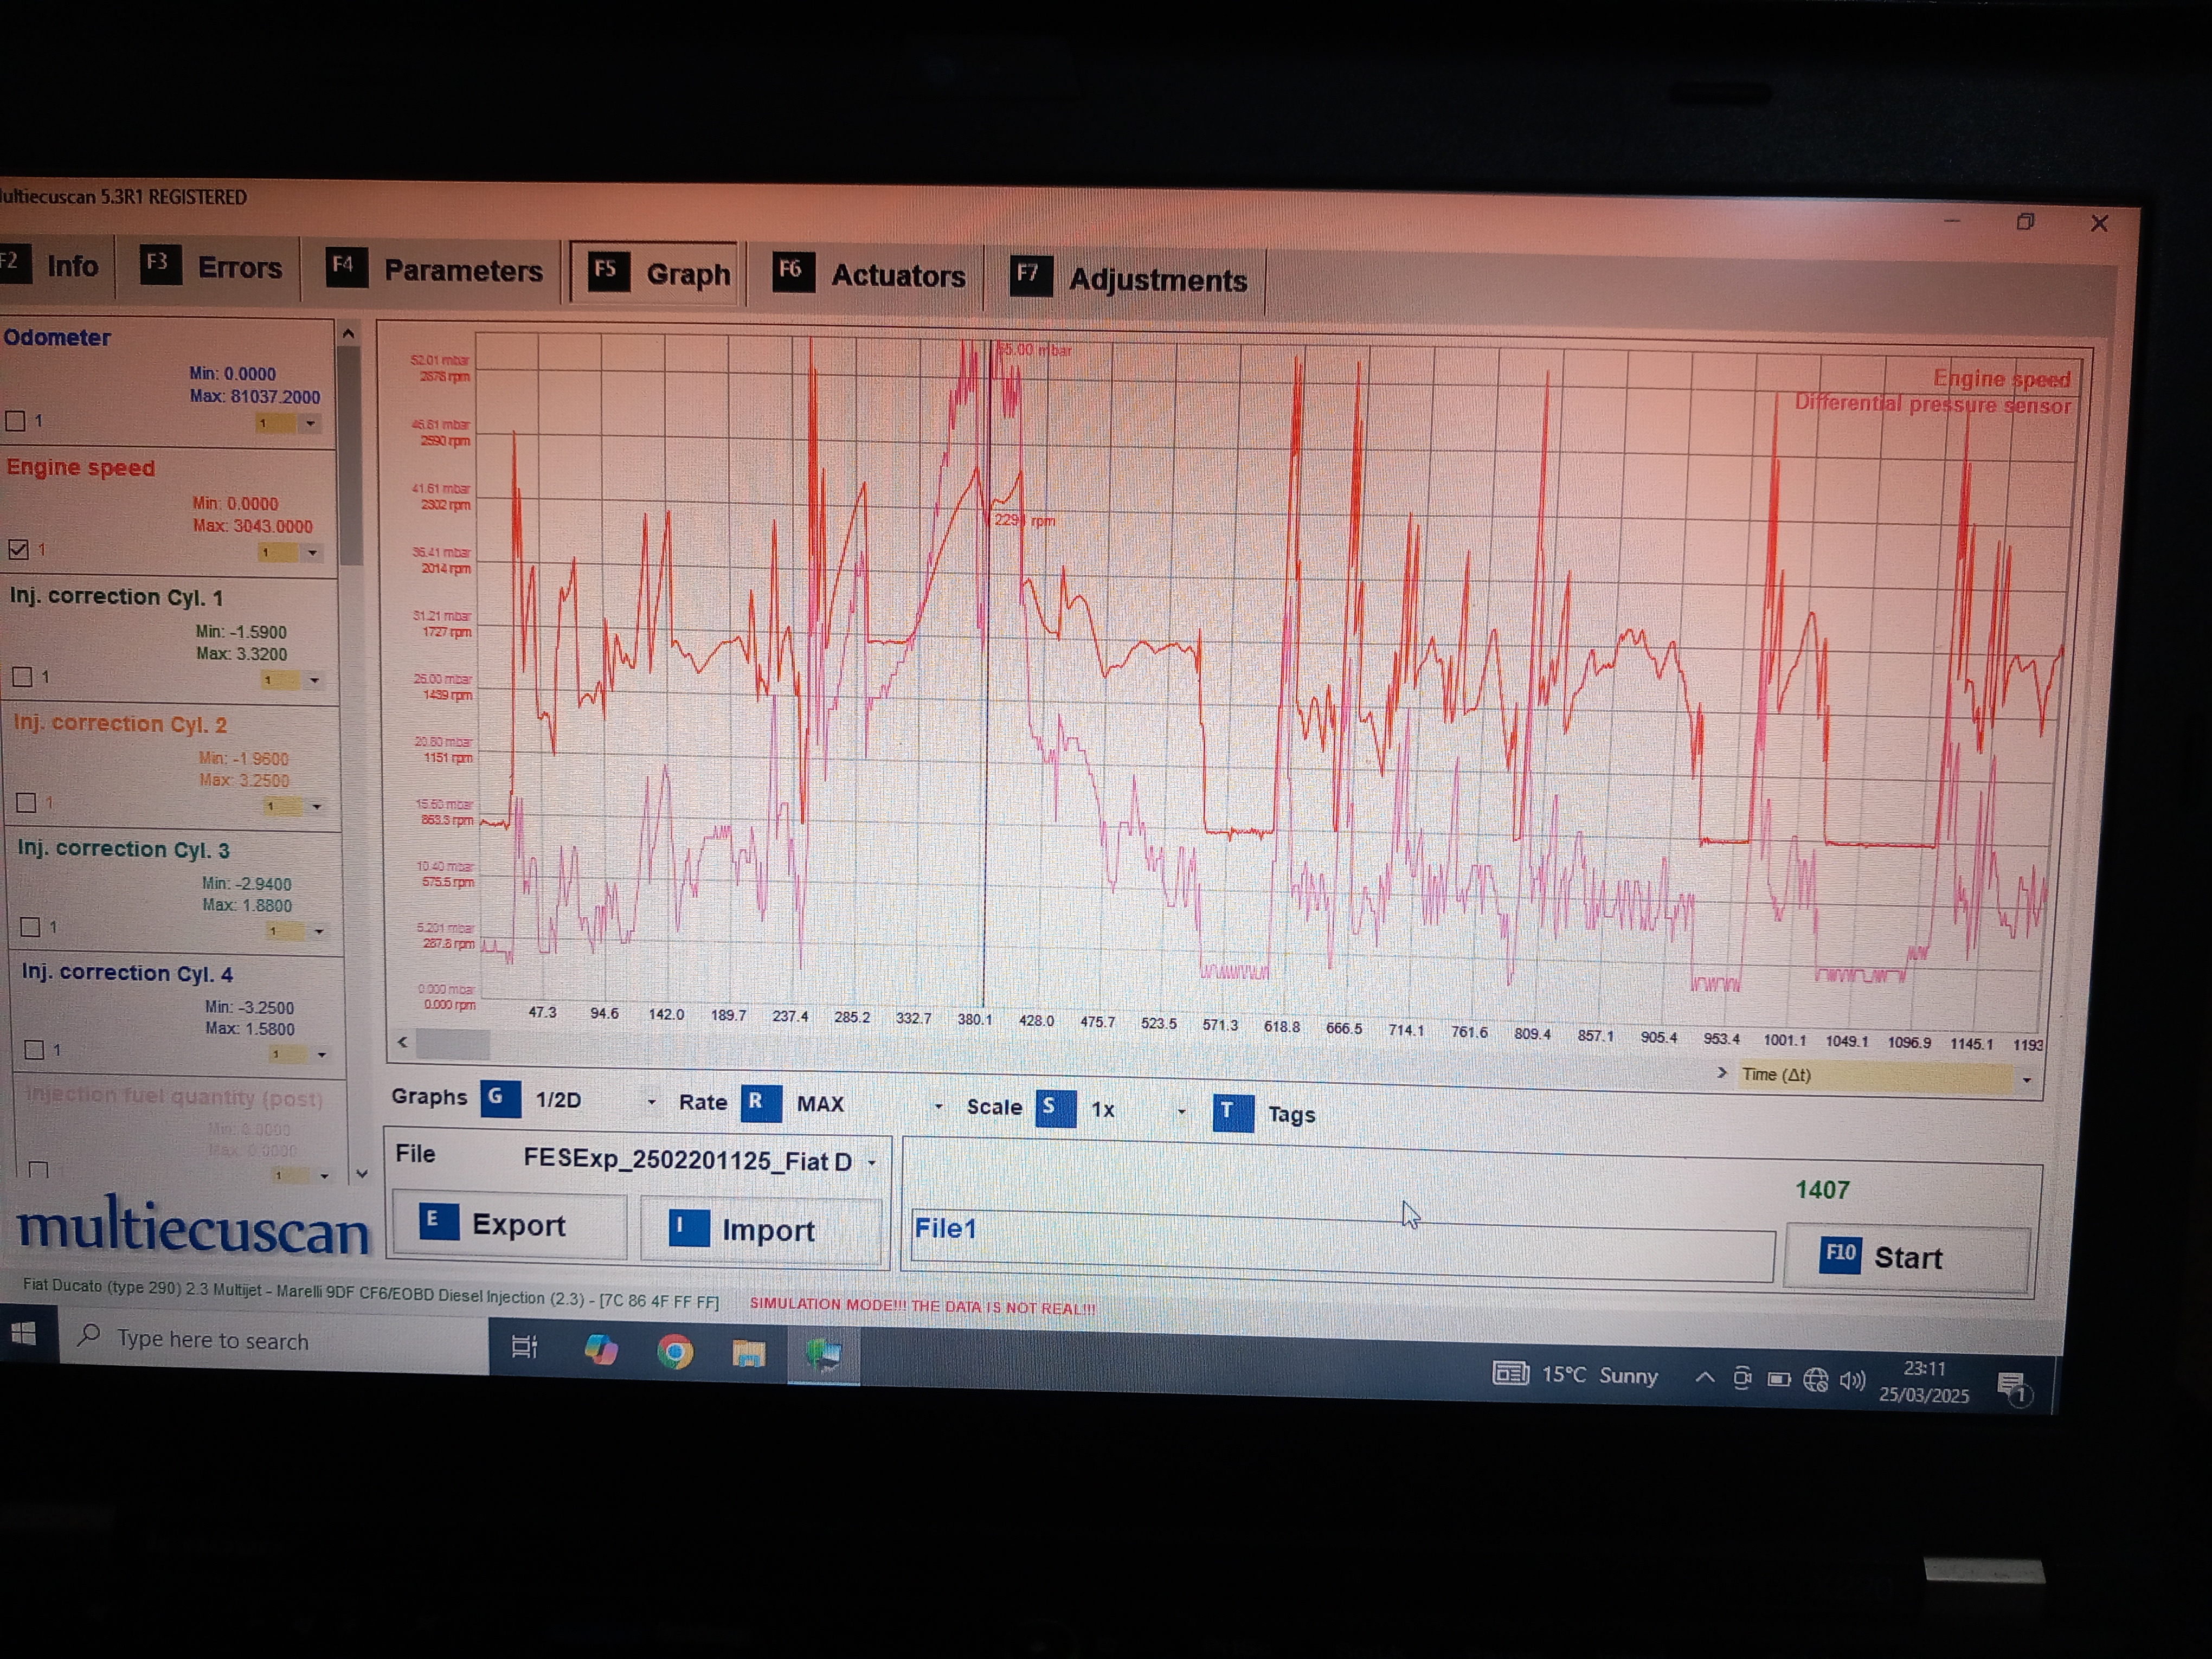Screen dimensions: 2212x1659
Task: Click the 15°C Sunny weather widget
Action: click(x=1576, y=1375)
